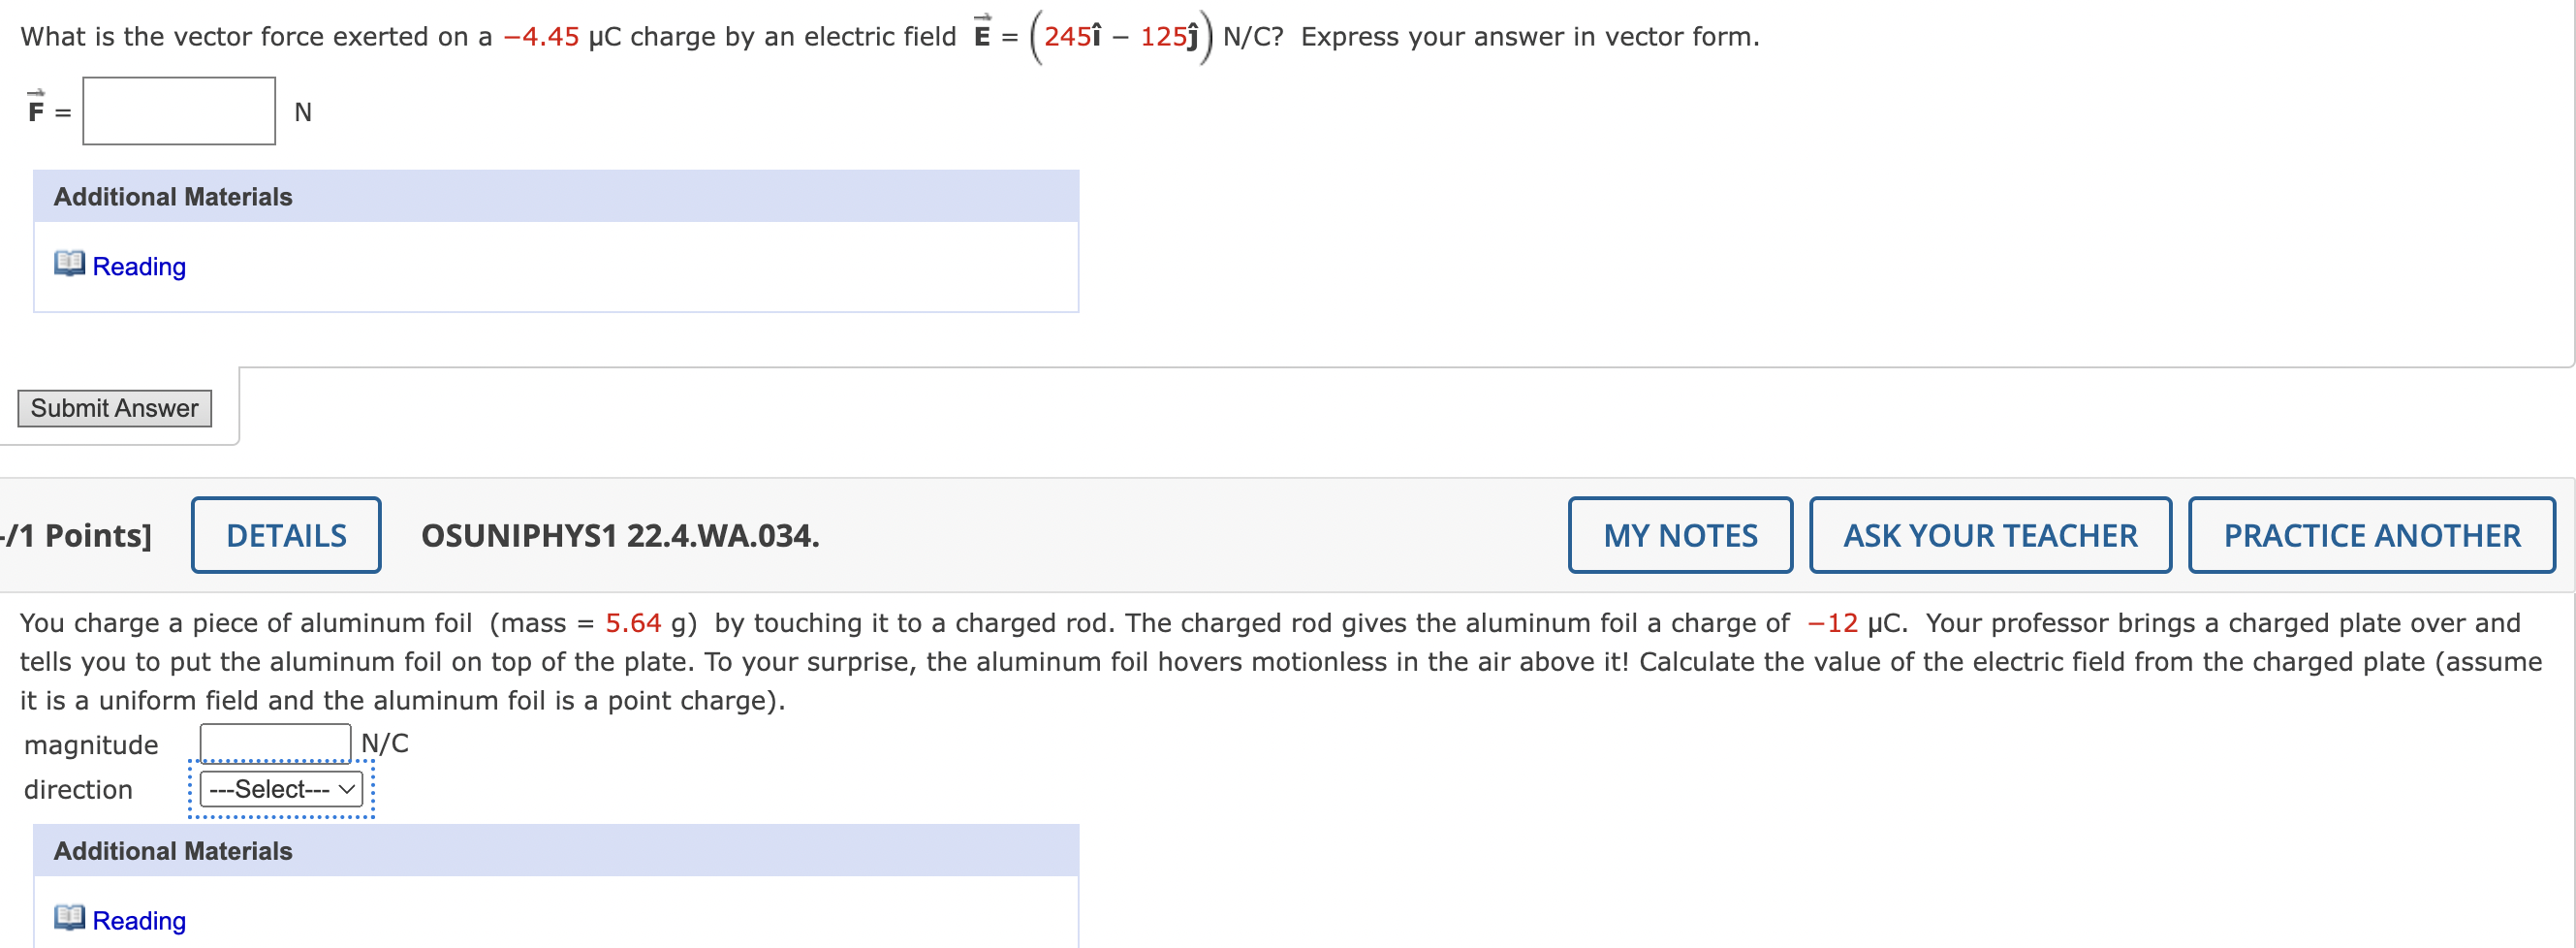Open MY NOTES for this problem
The height and width of the screenshot is (948, 2576).
1680,534
